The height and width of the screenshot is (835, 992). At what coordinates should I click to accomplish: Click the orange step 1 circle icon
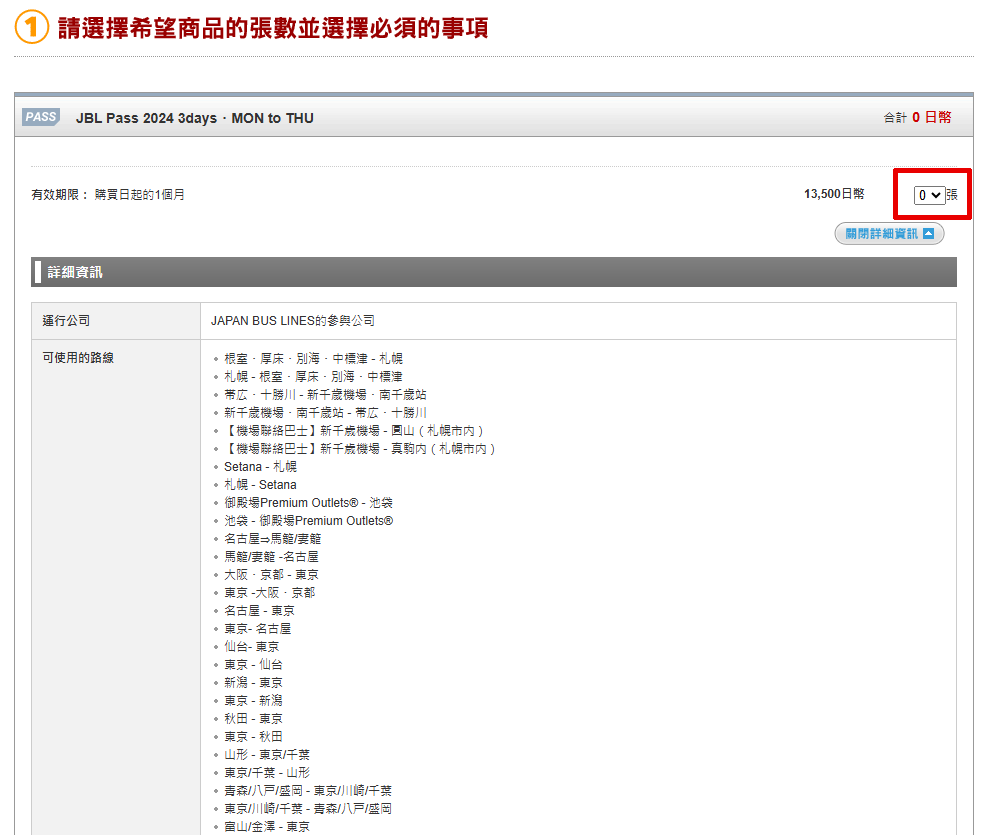[x=31, y=27]
